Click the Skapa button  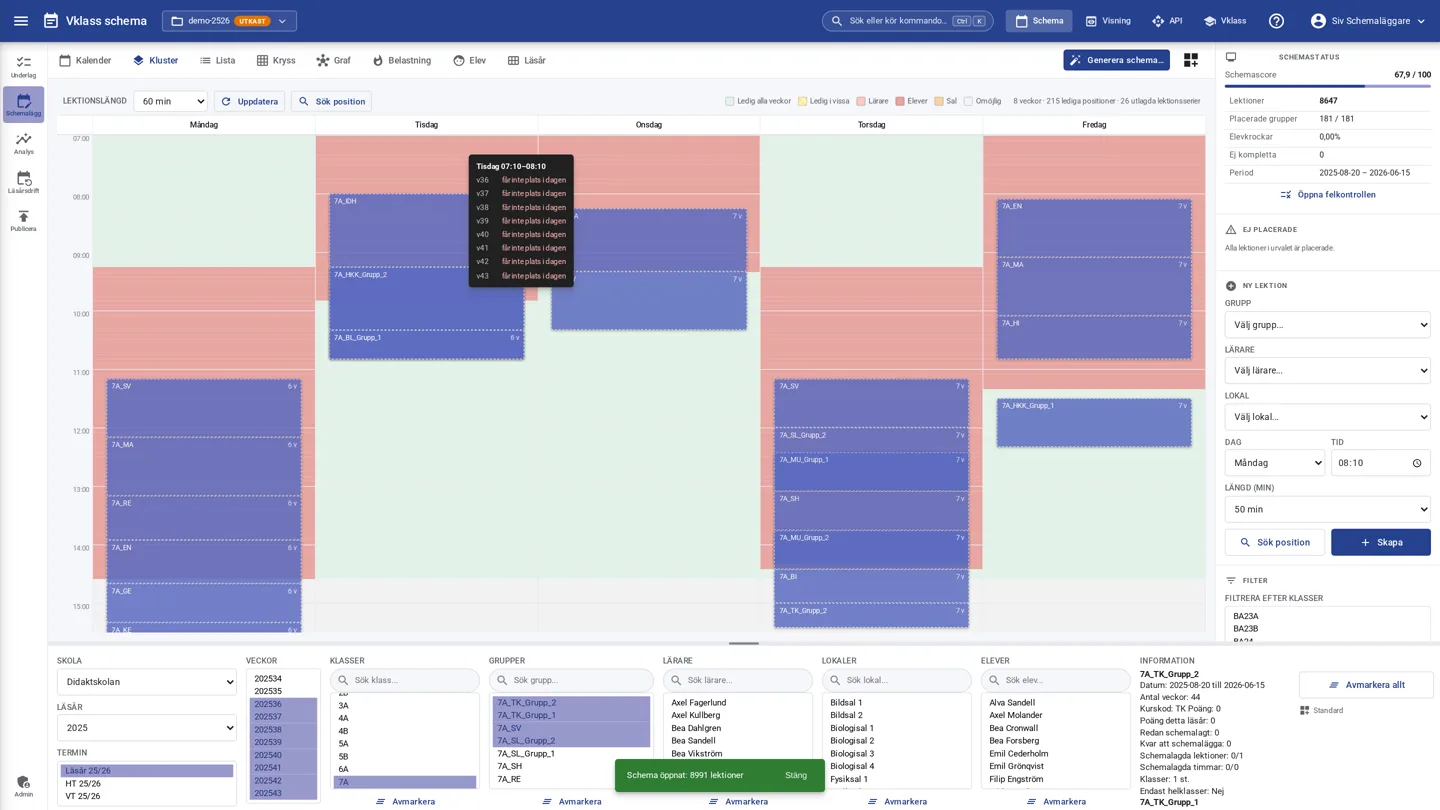click(x=1380, y=542)
